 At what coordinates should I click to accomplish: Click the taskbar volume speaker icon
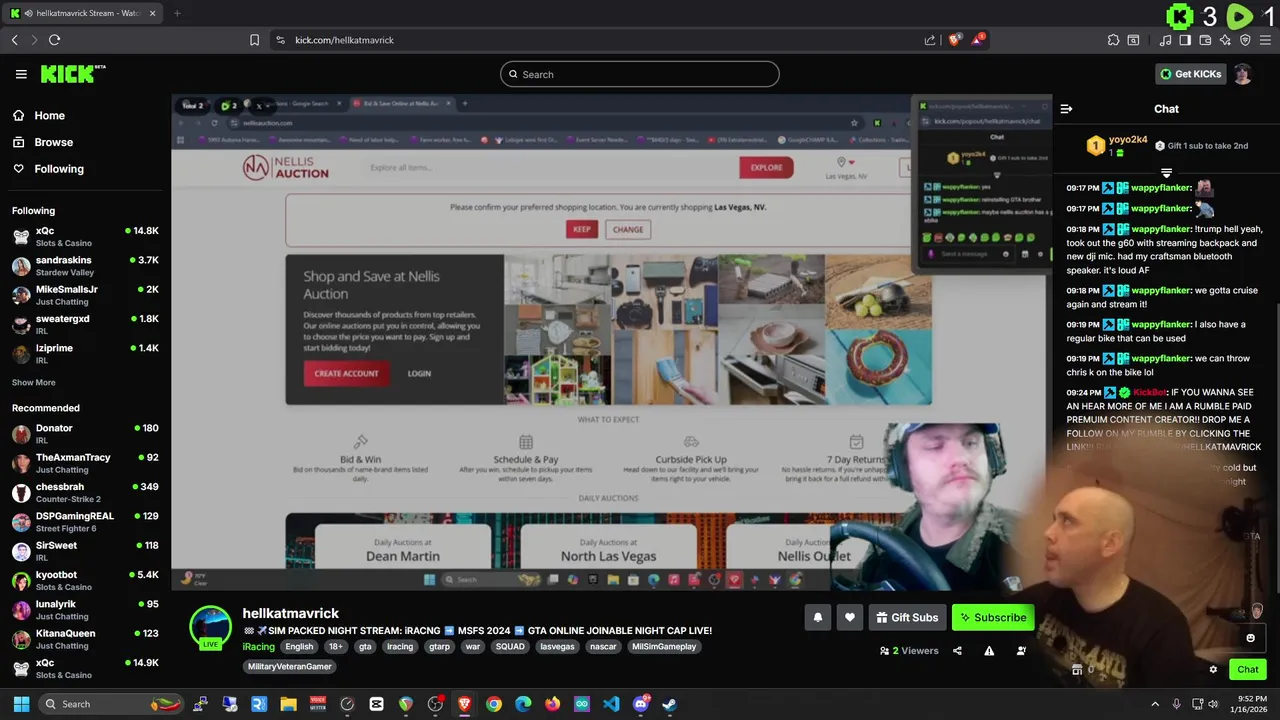[1213, 704]
